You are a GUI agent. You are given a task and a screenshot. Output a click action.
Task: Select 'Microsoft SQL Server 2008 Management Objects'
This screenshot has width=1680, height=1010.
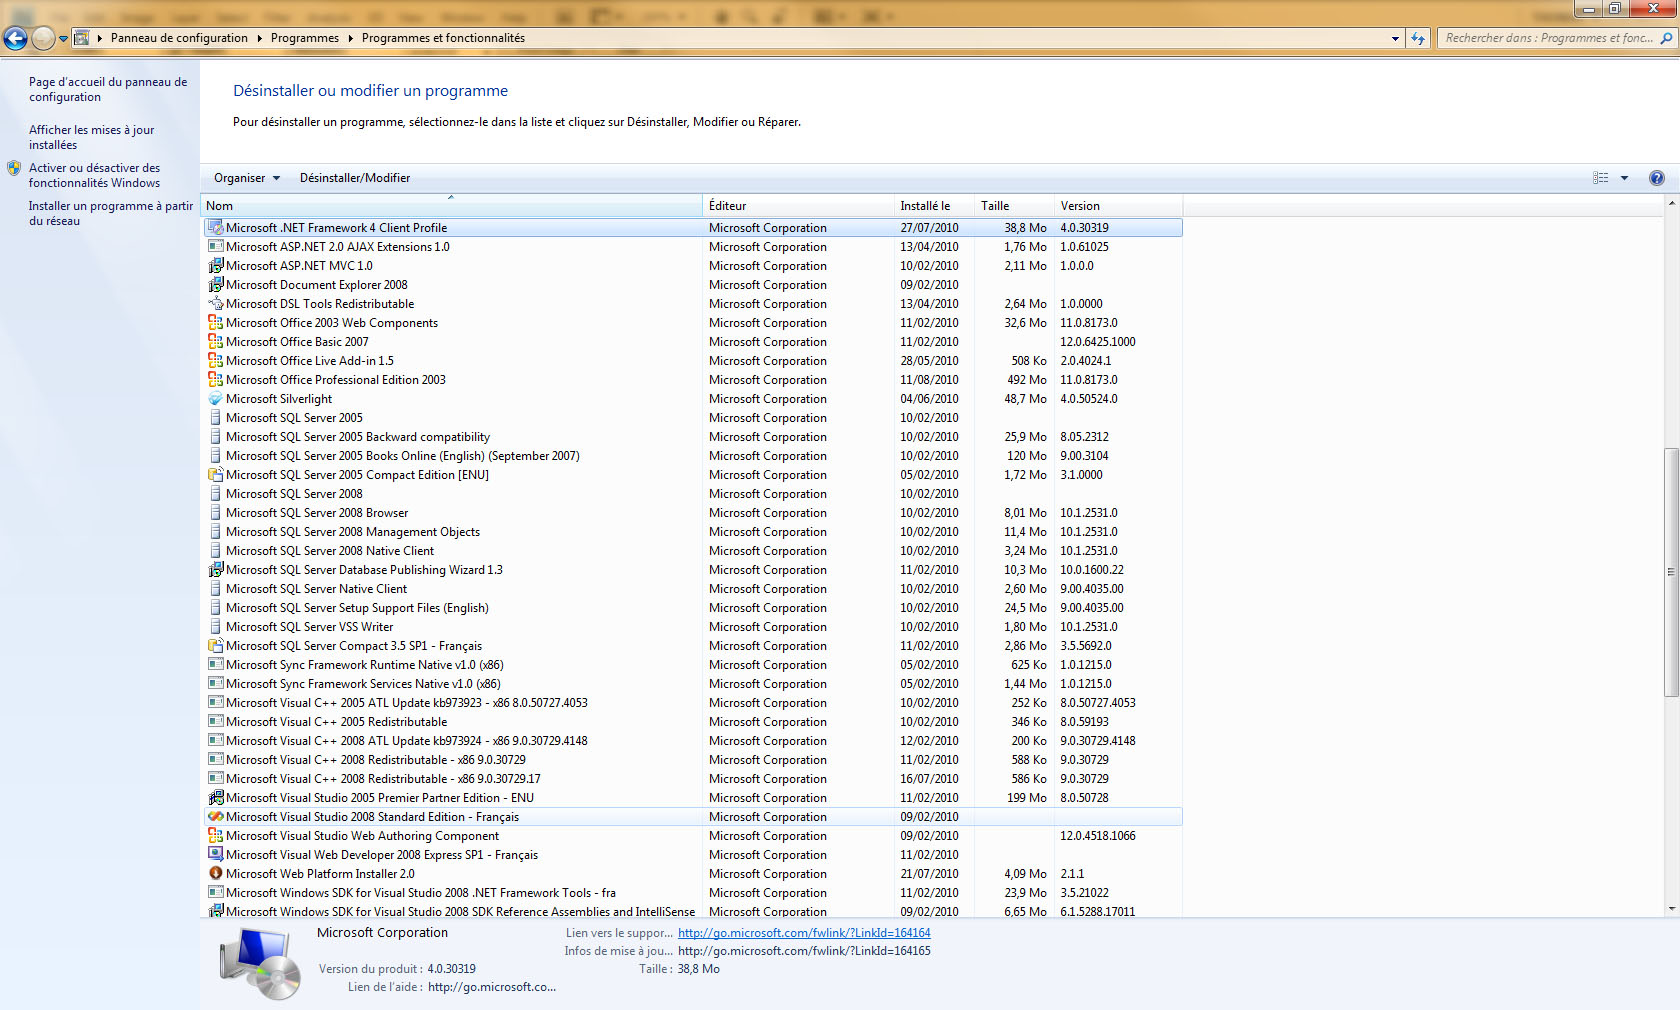(x=692, y=532)
